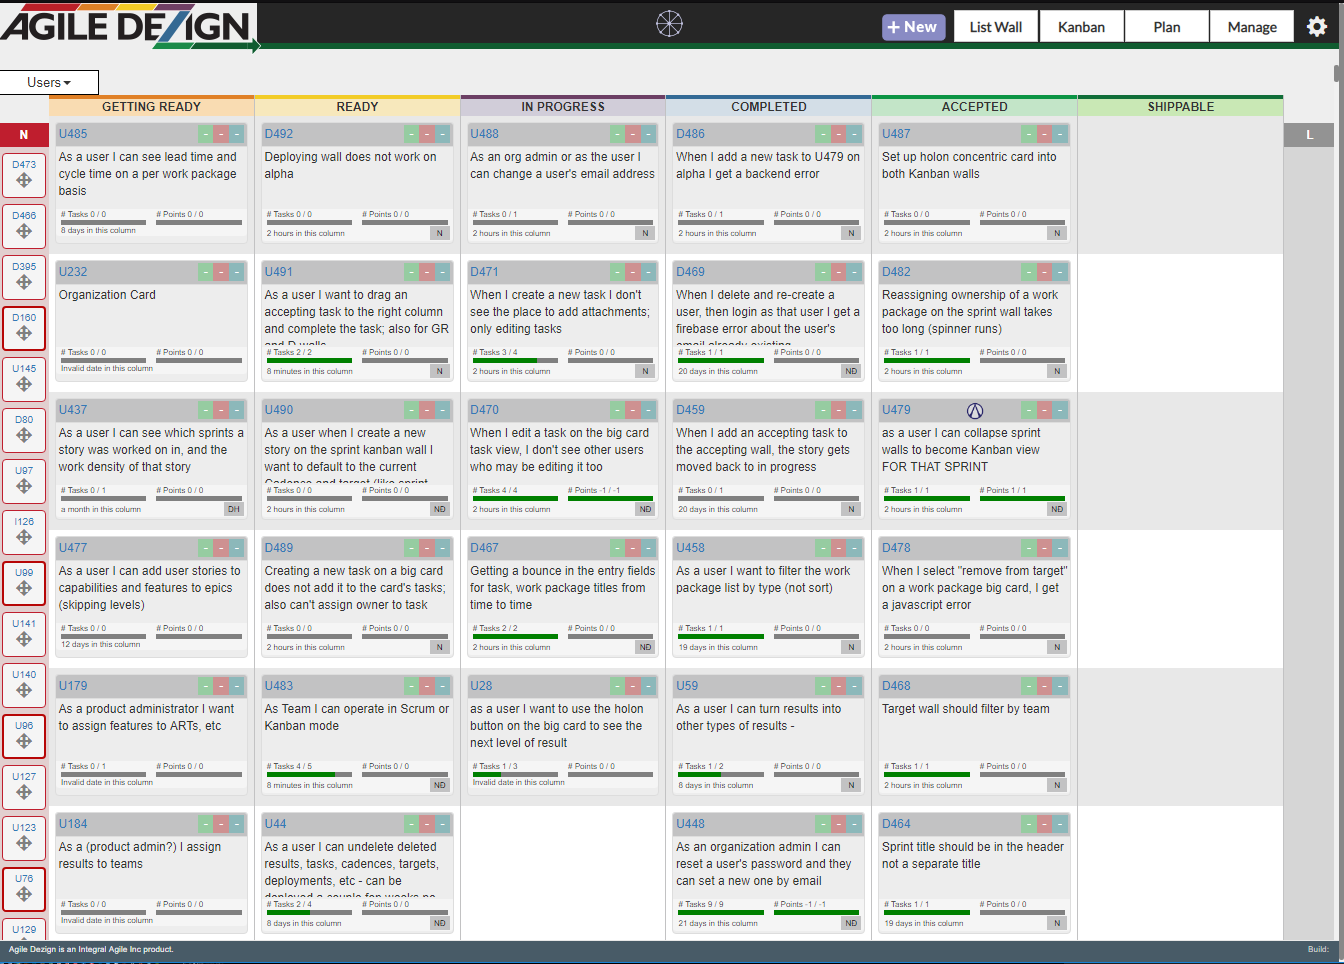The image size is (1344, 964).
Task: Click the drag handle on backlog card D473
Action: pos(24,181)
